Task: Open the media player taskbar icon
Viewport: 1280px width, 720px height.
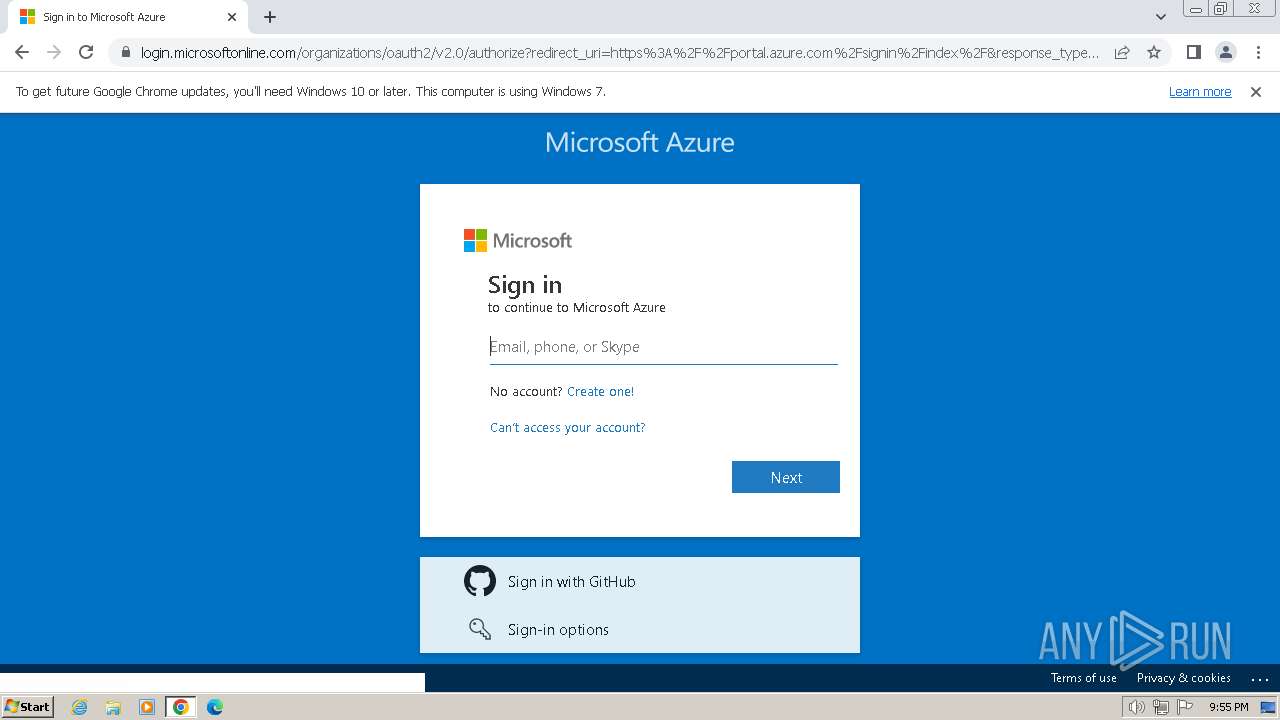Action: coord(146,707)
